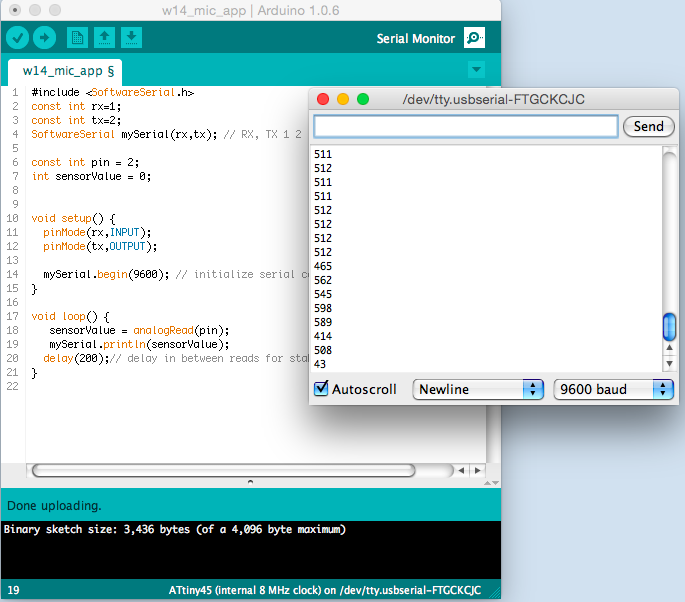Click the Arduino 1.0.6 window title
This screenshot has width=685, height=602.
(250, 10)
